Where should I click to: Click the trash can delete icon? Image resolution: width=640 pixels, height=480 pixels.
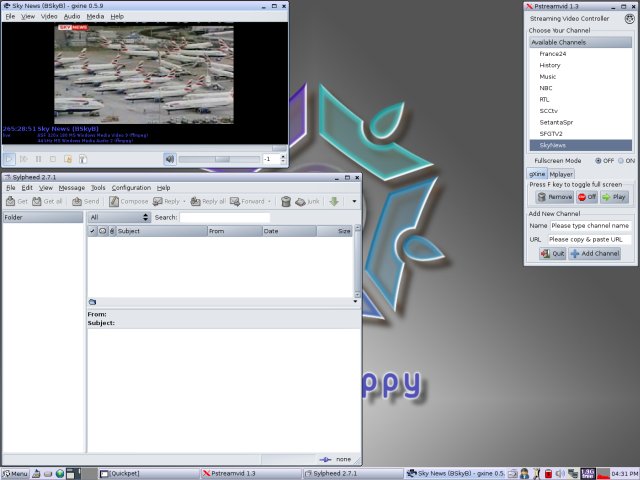coord(286,201)
